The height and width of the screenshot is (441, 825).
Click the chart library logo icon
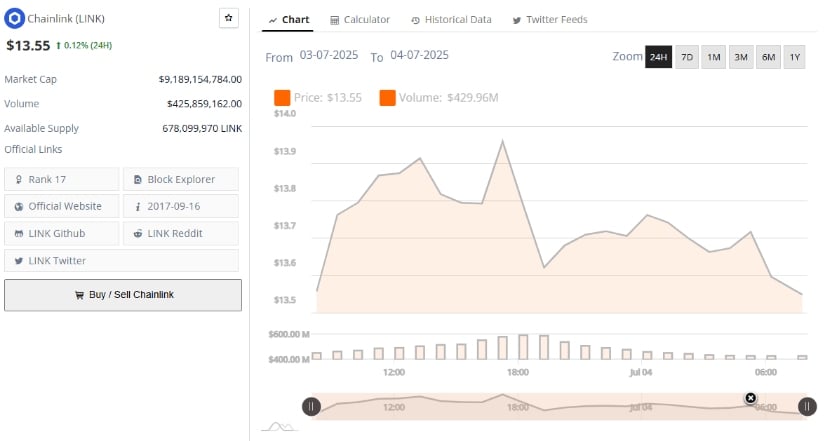click(x=279, y=426)
